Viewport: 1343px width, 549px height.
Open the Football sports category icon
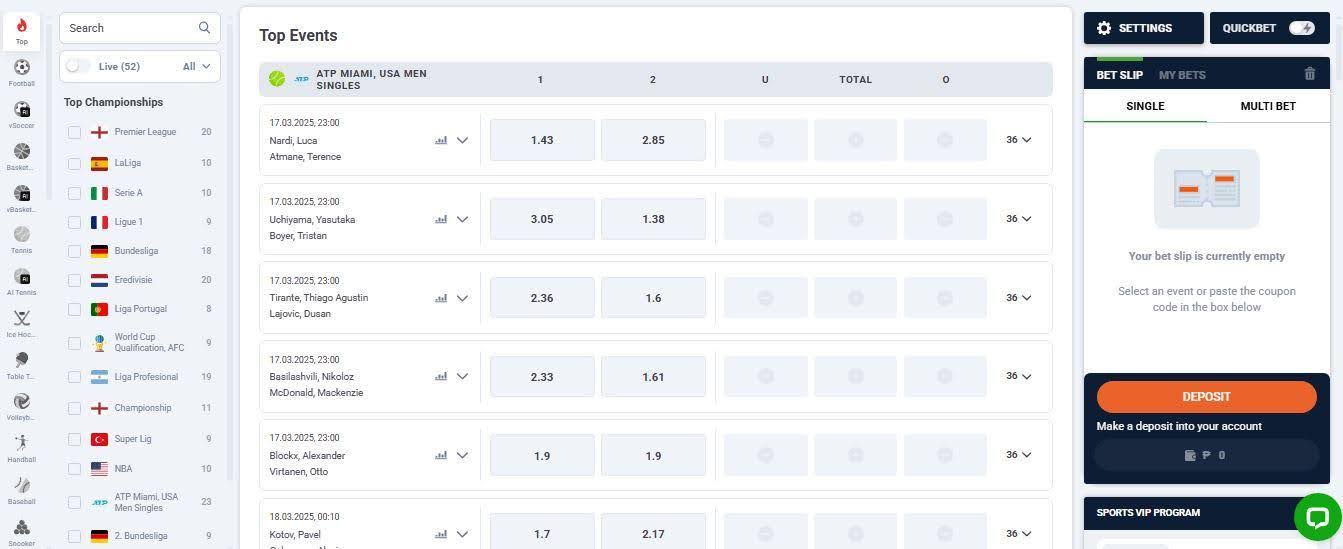tap(21, 69)
